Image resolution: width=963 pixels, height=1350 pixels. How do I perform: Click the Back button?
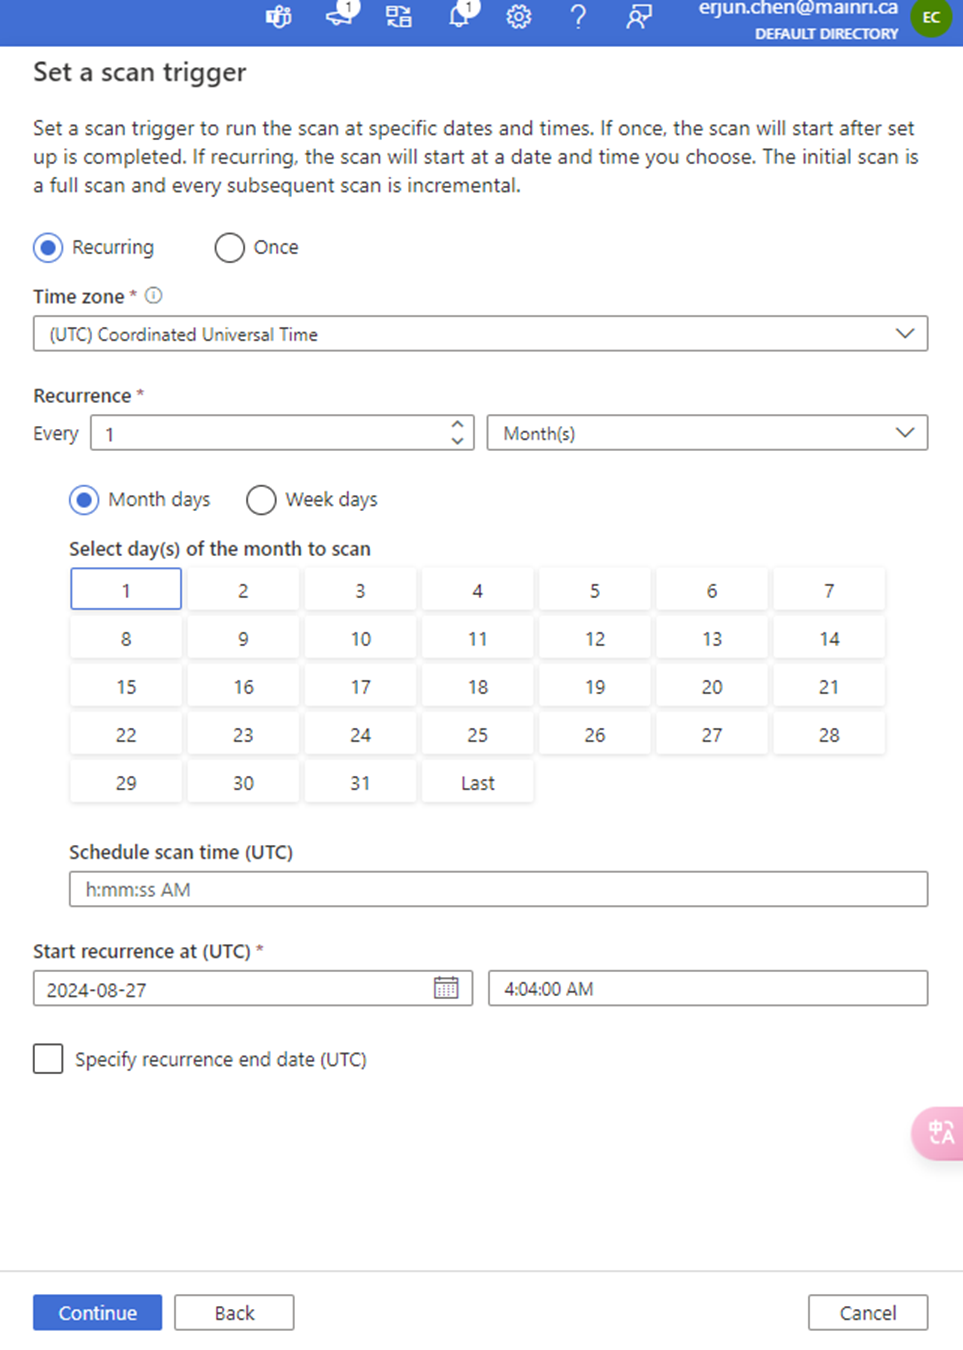point(233,1312)
